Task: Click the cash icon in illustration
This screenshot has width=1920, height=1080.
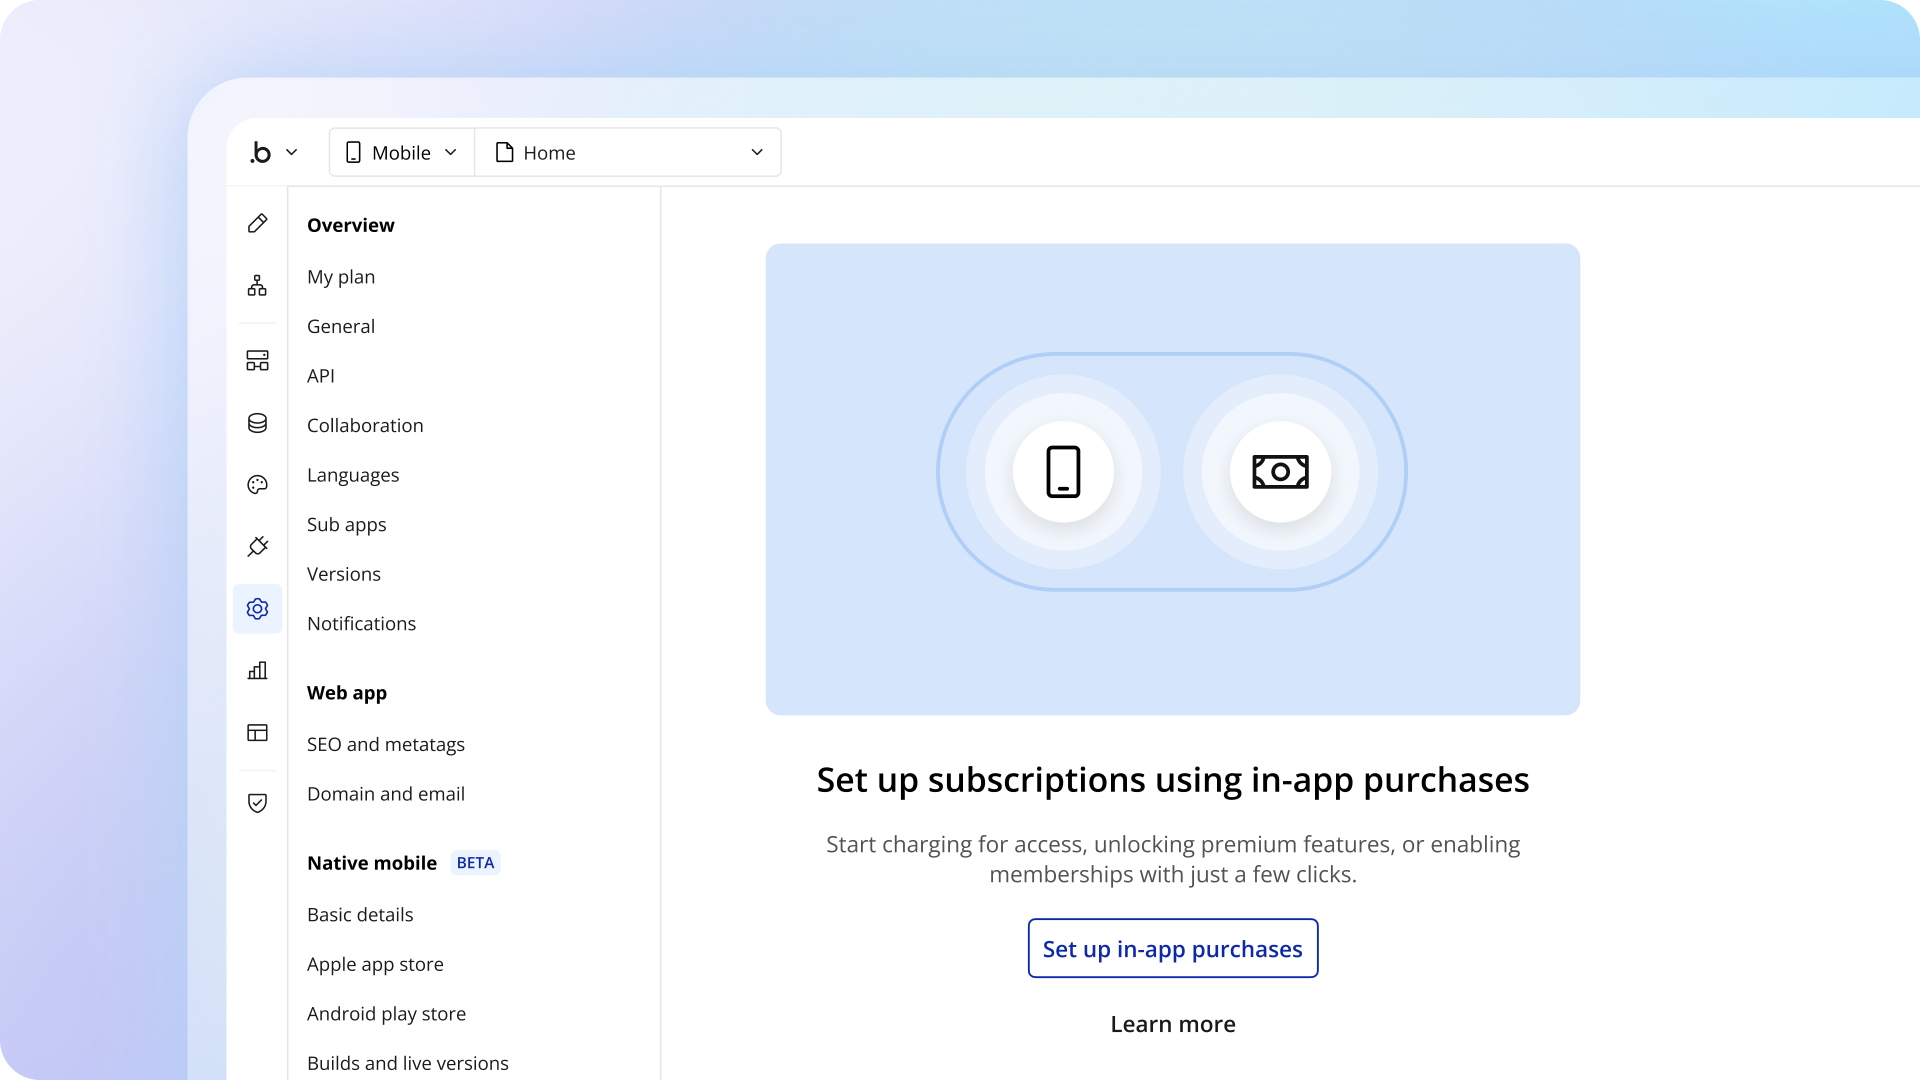Action: (x=1280, y=472)
